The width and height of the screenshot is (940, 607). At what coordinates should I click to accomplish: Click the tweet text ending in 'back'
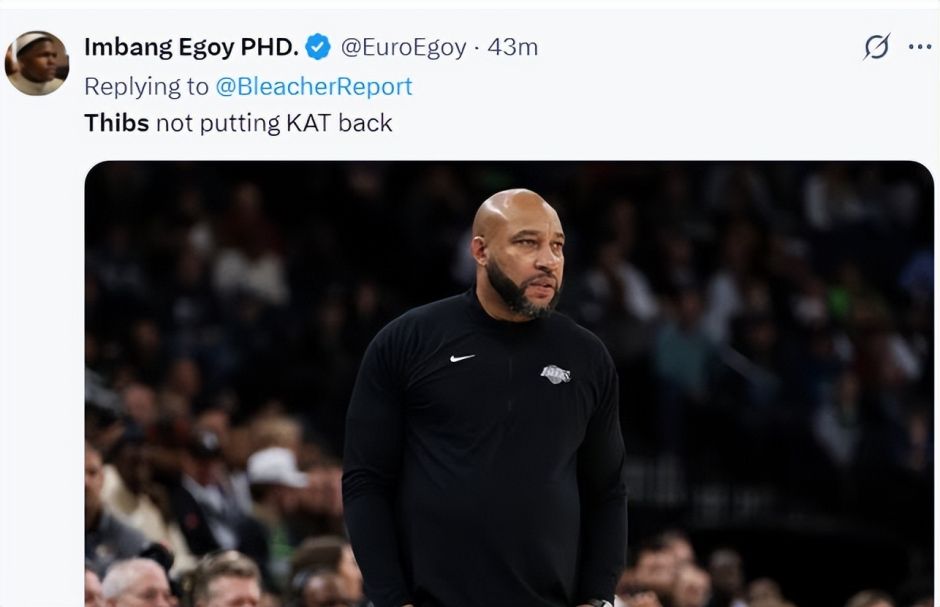coord(238,123)
